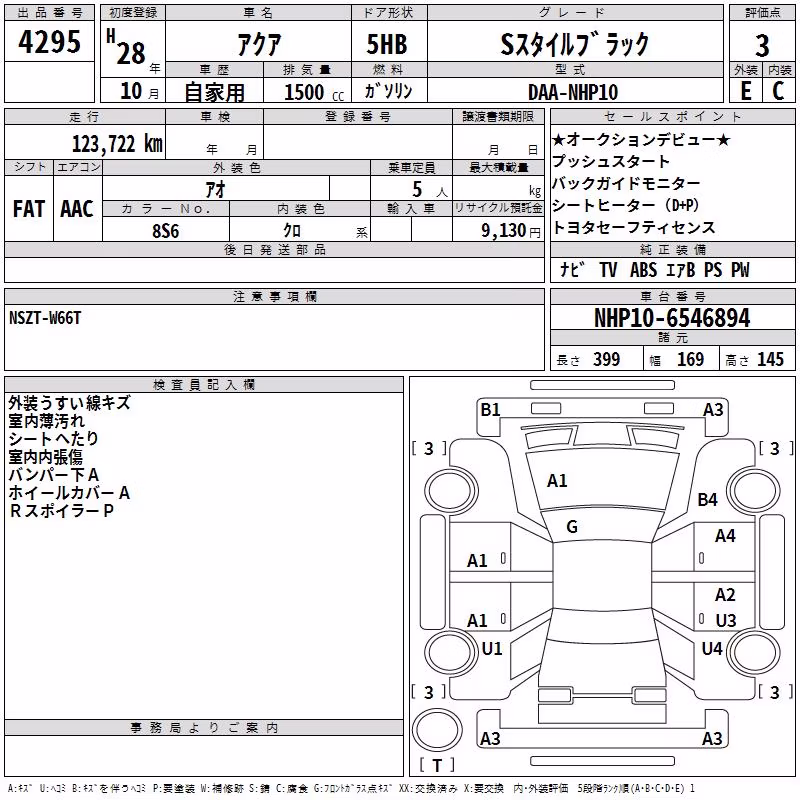
Task: Click inspector note シートへたり
Action: point(54,439)
